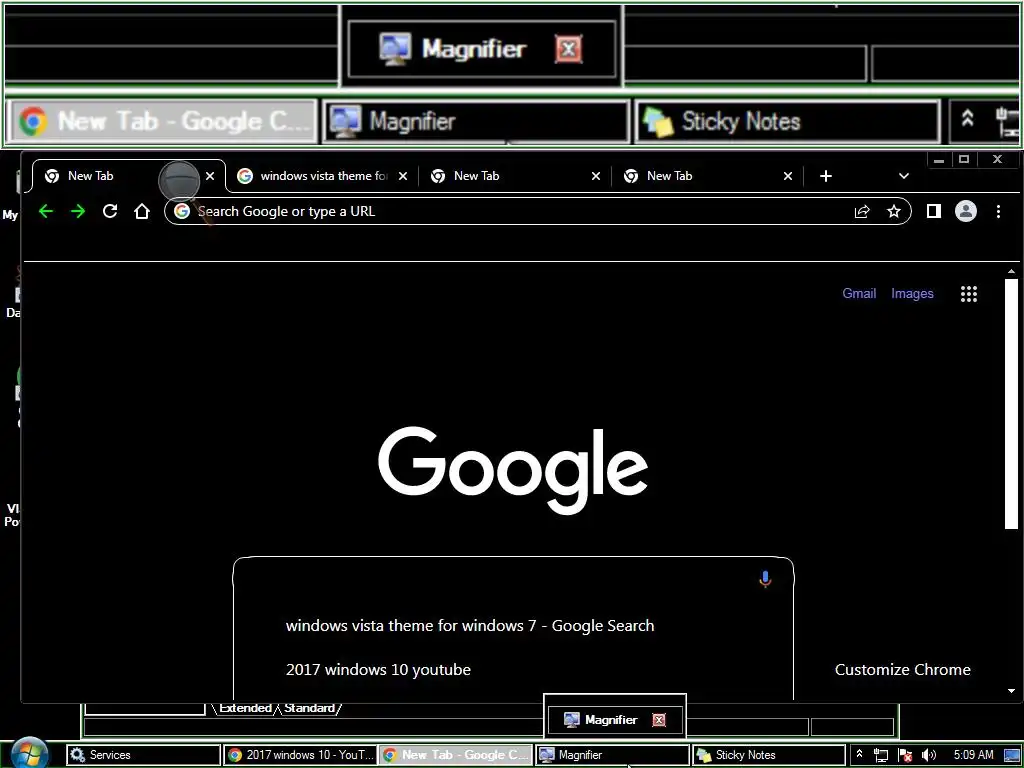The image size is (1024, 768).
Task: Click the page scrollbar up arrow
Action: [1012, 271]
